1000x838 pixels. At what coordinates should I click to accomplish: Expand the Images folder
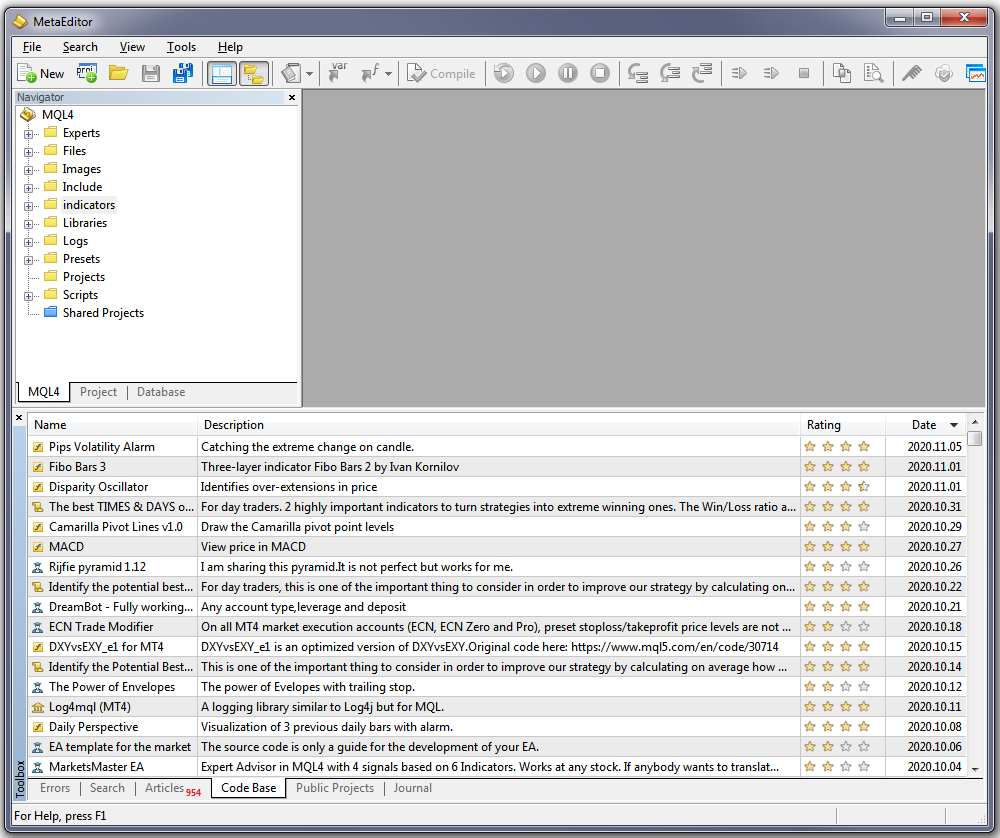pos(28,170)
